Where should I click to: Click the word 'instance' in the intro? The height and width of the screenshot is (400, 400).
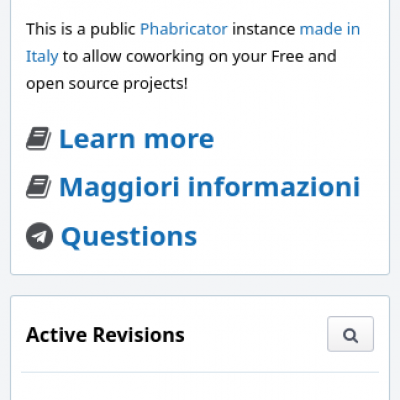[x=264, y=29]
